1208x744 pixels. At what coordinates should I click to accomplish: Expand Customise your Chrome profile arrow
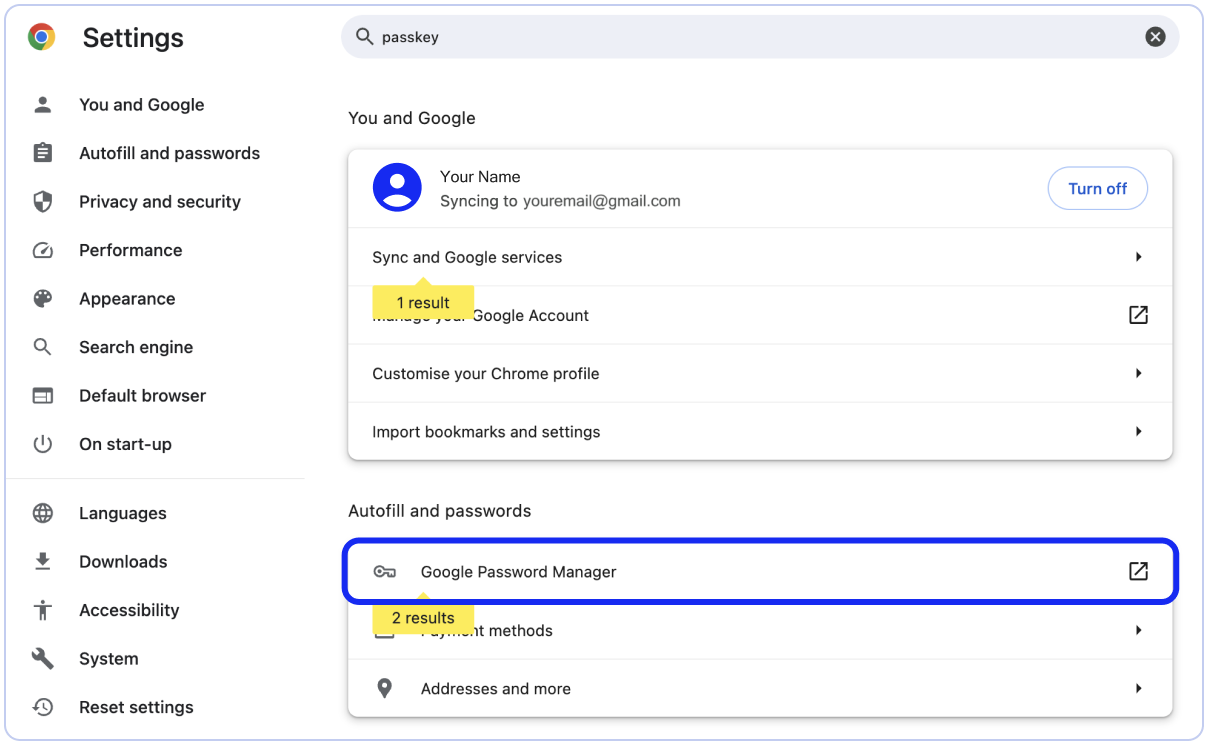(x=1138, y=373)
